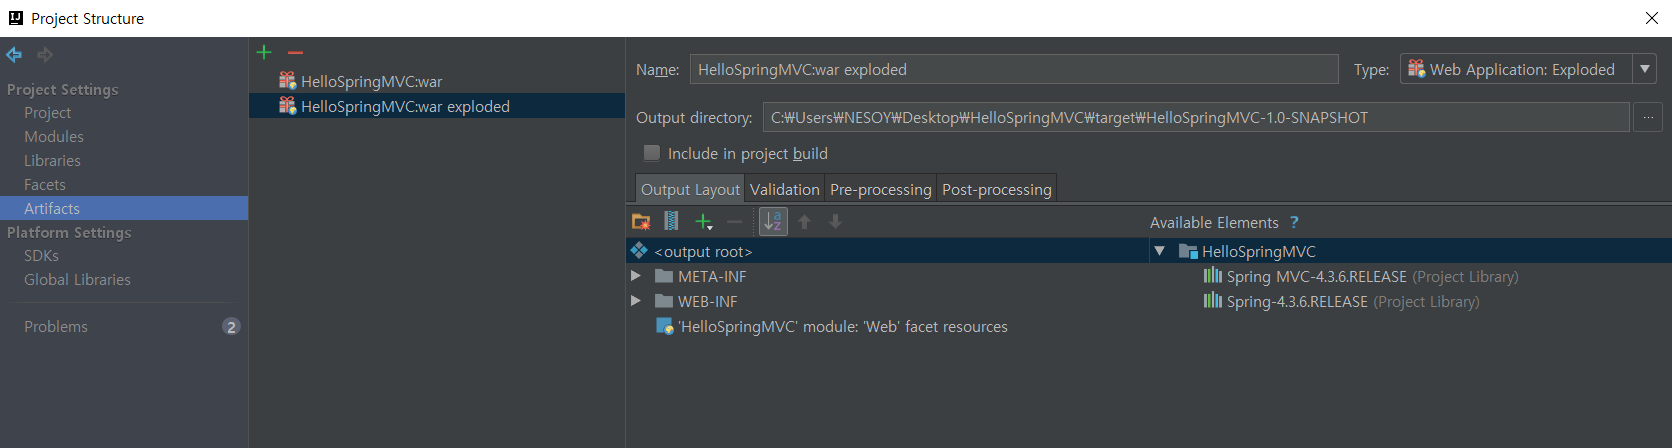Toggle sort elements by names and types

point(773,222)
